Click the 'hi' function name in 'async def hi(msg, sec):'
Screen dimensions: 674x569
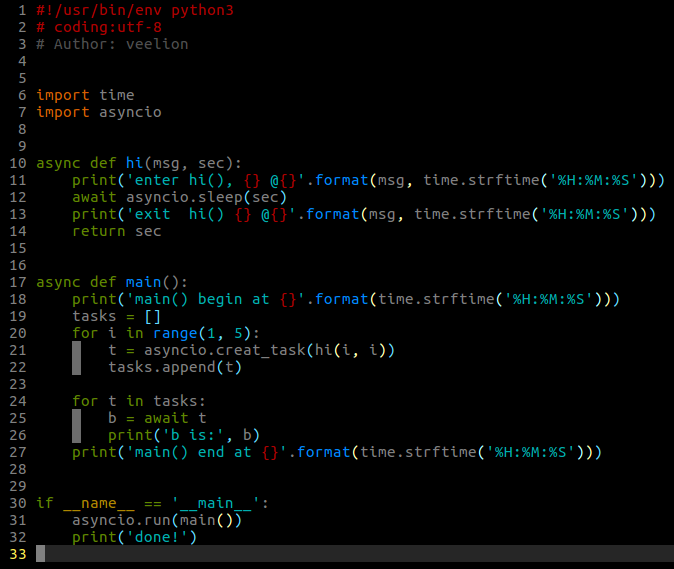pyautogui.click(x=135, y=163)
